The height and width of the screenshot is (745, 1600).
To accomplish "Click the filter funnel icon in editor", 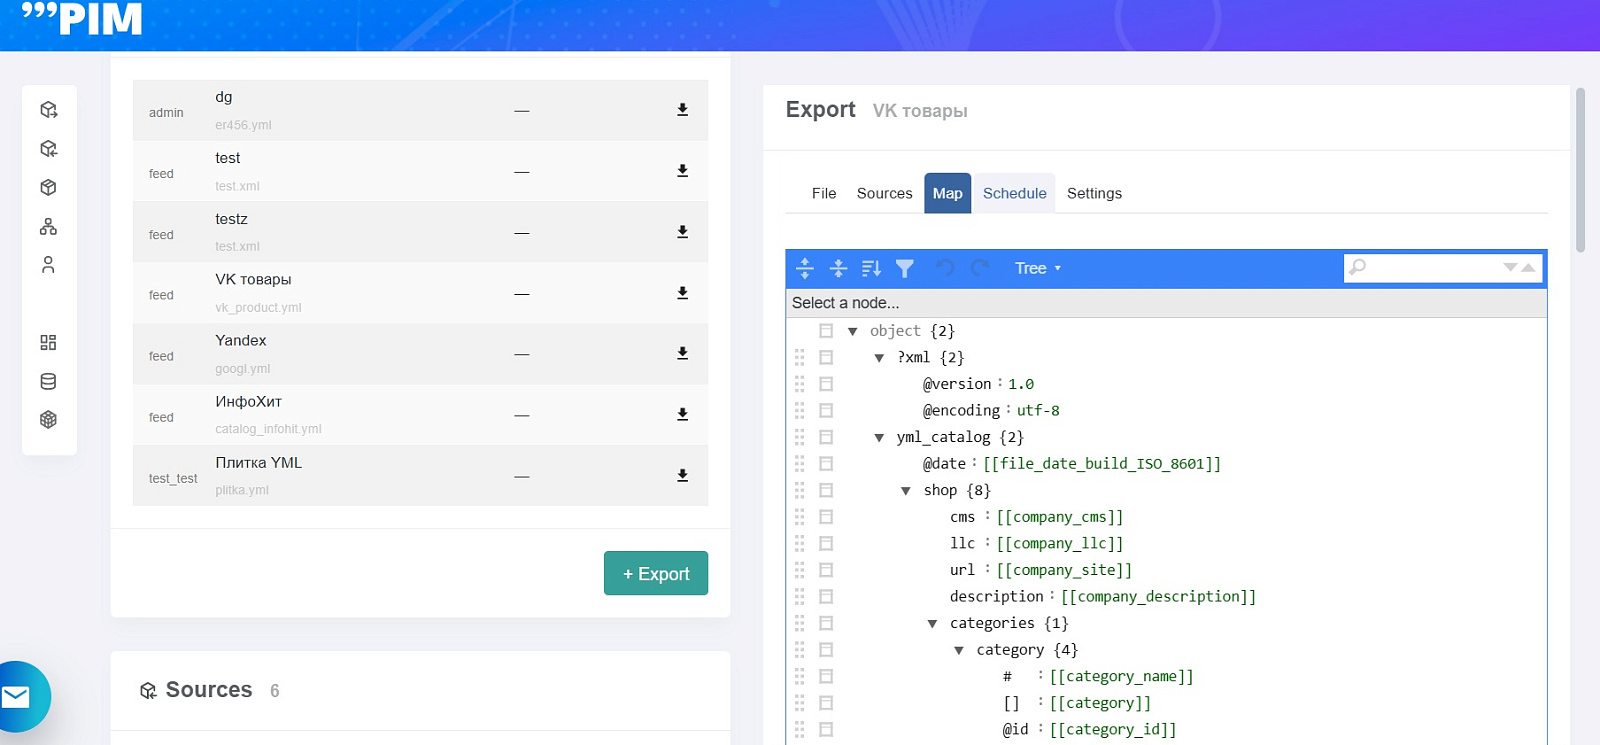I will pos(905,268).
